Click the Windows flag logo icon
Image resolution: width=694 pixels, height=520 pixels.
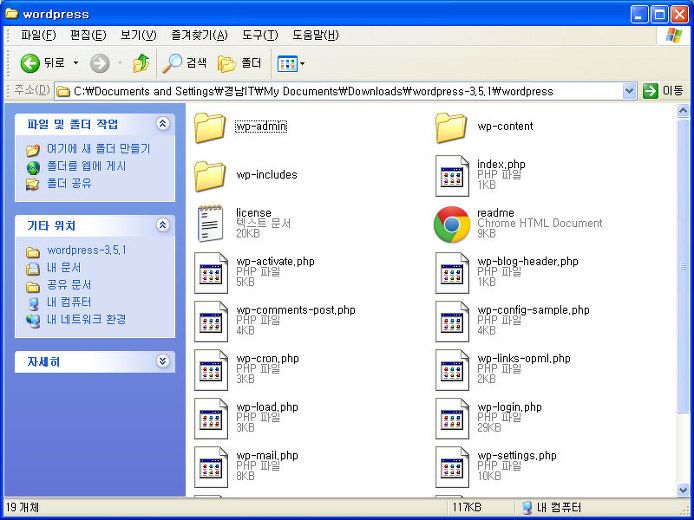click(674, 35)
